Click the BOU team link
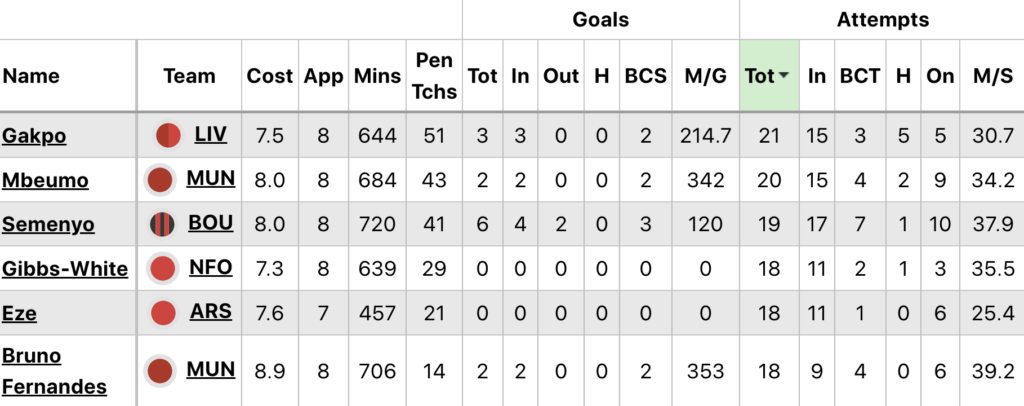Screen dimensions: 1024x406 pos(211,223)
